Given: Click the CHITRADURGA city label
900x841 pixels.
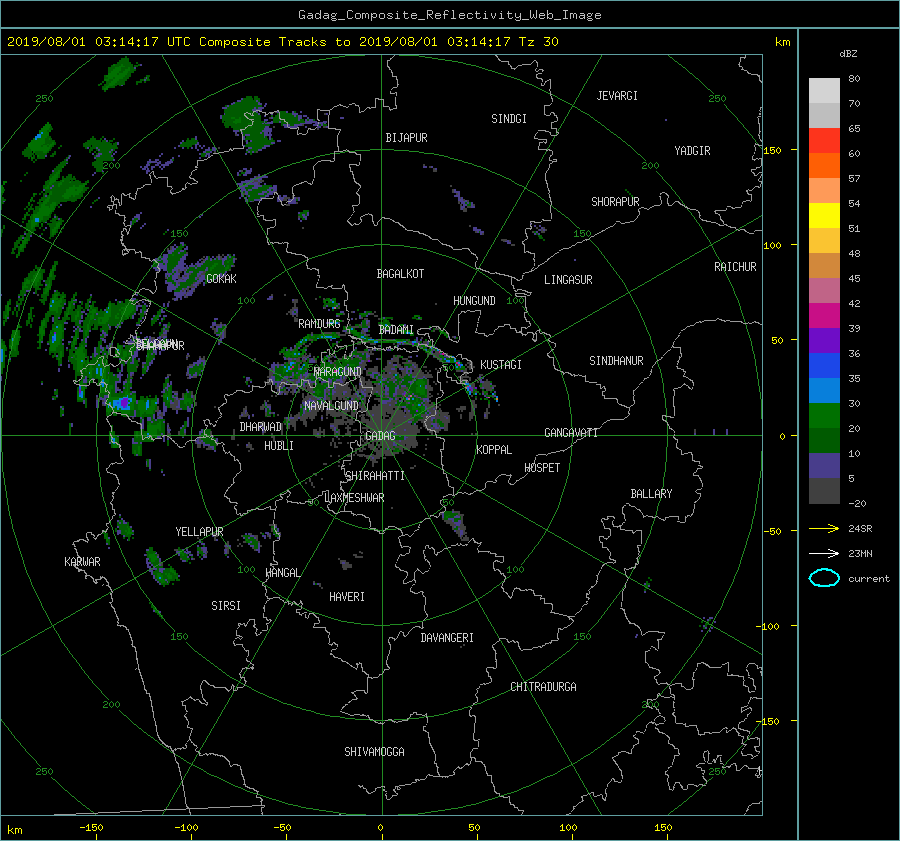Looking at the screenshot, I should pos(543,687).
